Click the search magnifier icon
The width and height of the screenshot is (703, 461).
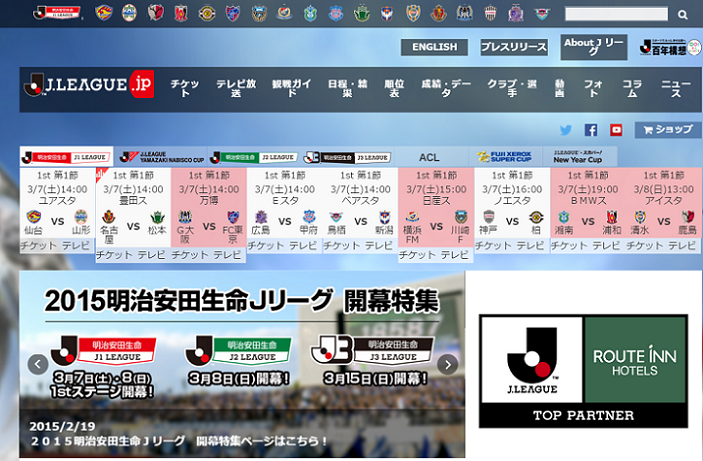pyautogui.click(x=682, y=15)
